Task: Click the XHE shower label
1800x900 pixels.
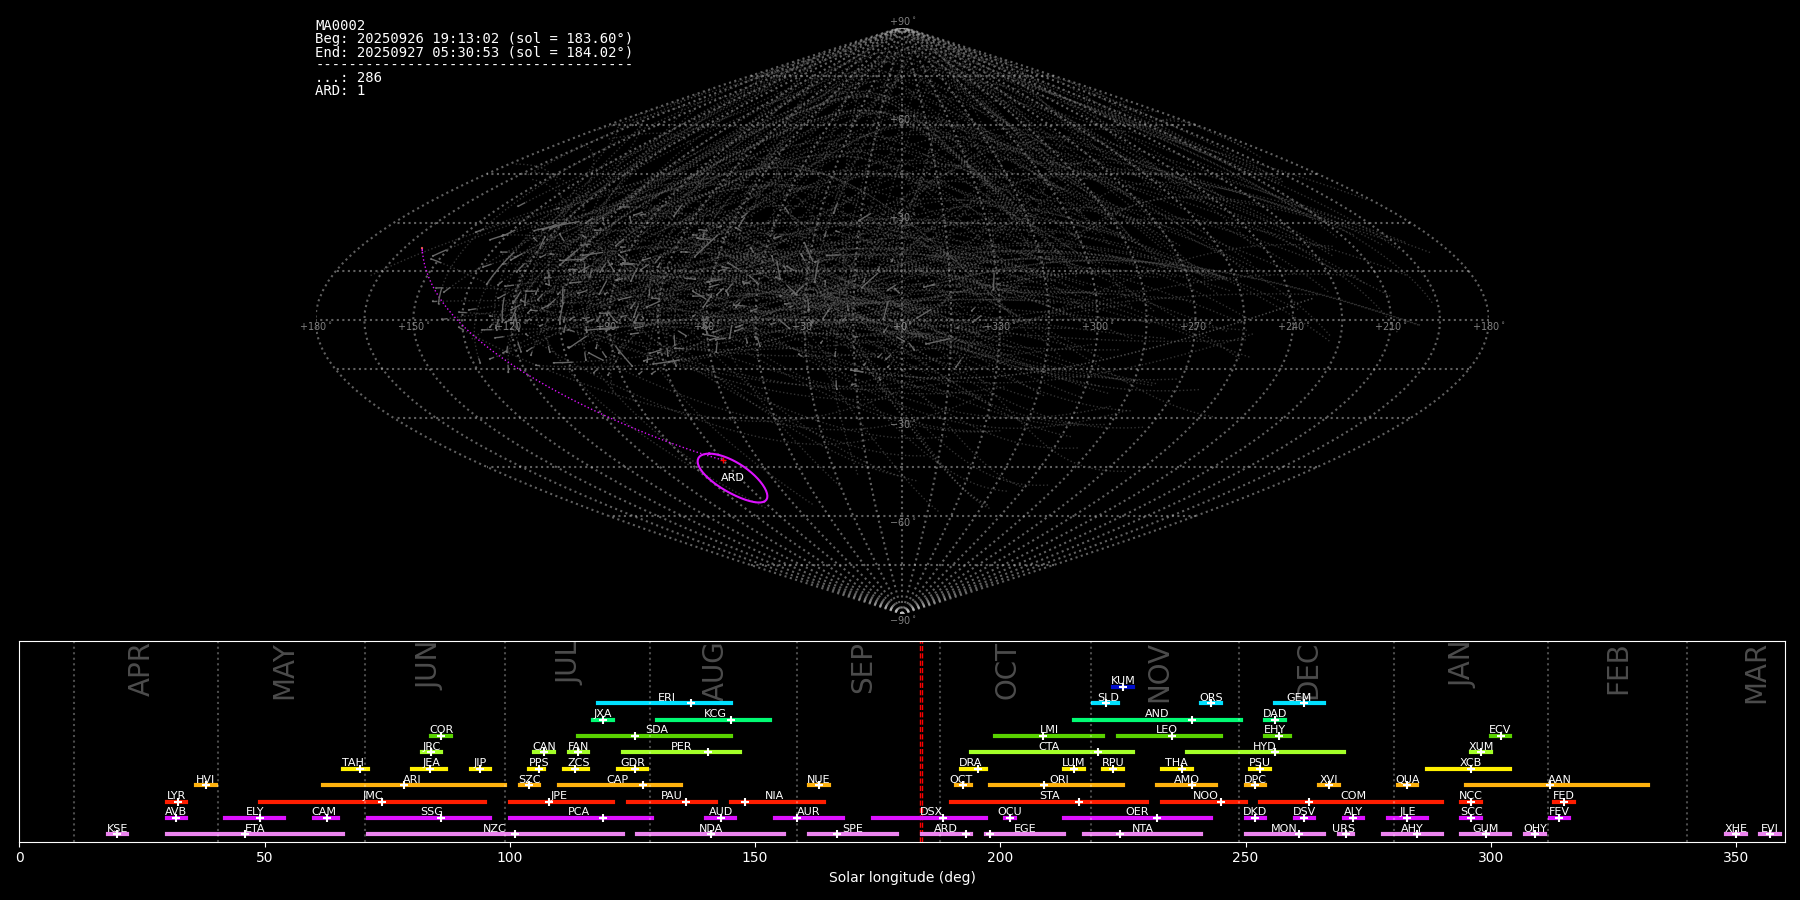Action: [1736, 829]
